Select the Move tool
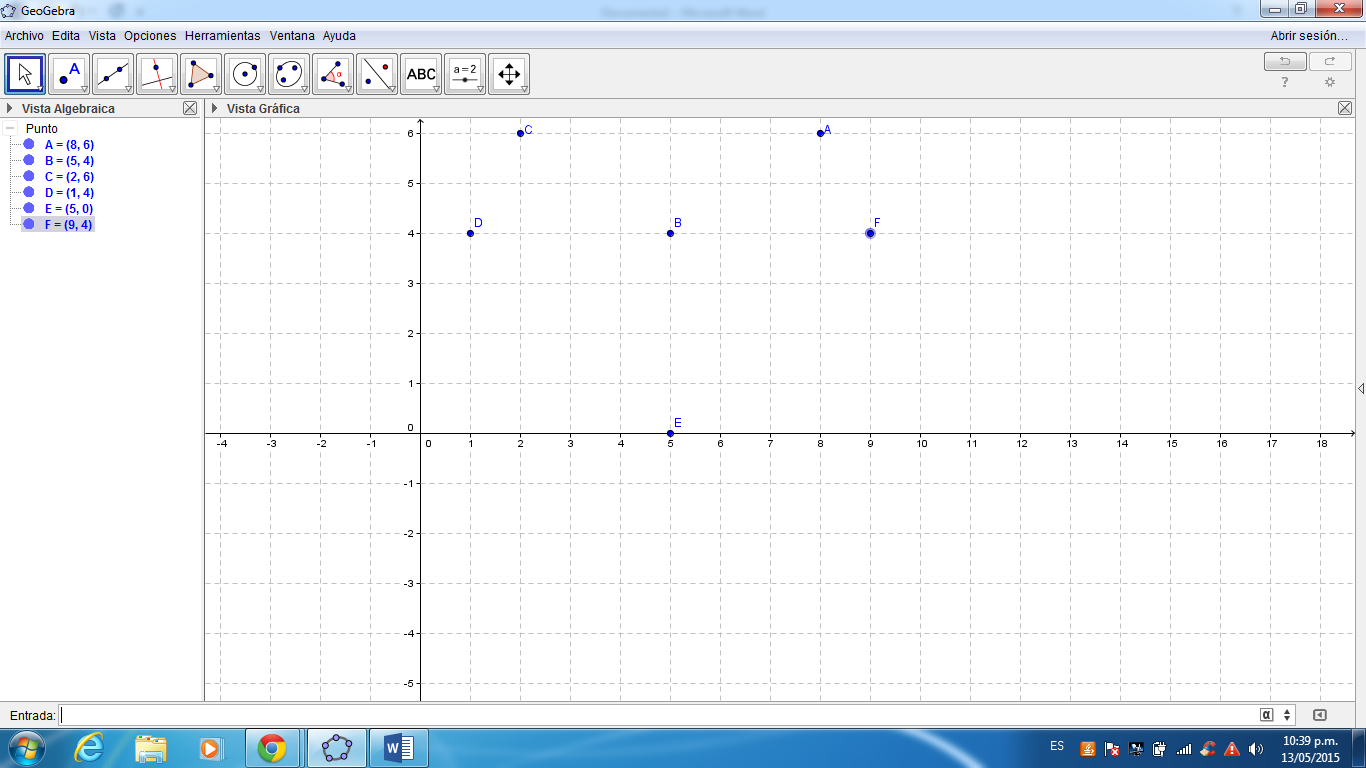The image size is (1366, 768). pyautogui.click(x=24, y=73)
